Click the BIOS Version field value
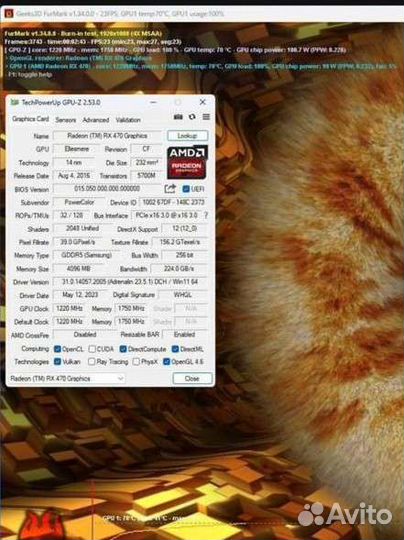The image size is (404, 540). point(107,189)
